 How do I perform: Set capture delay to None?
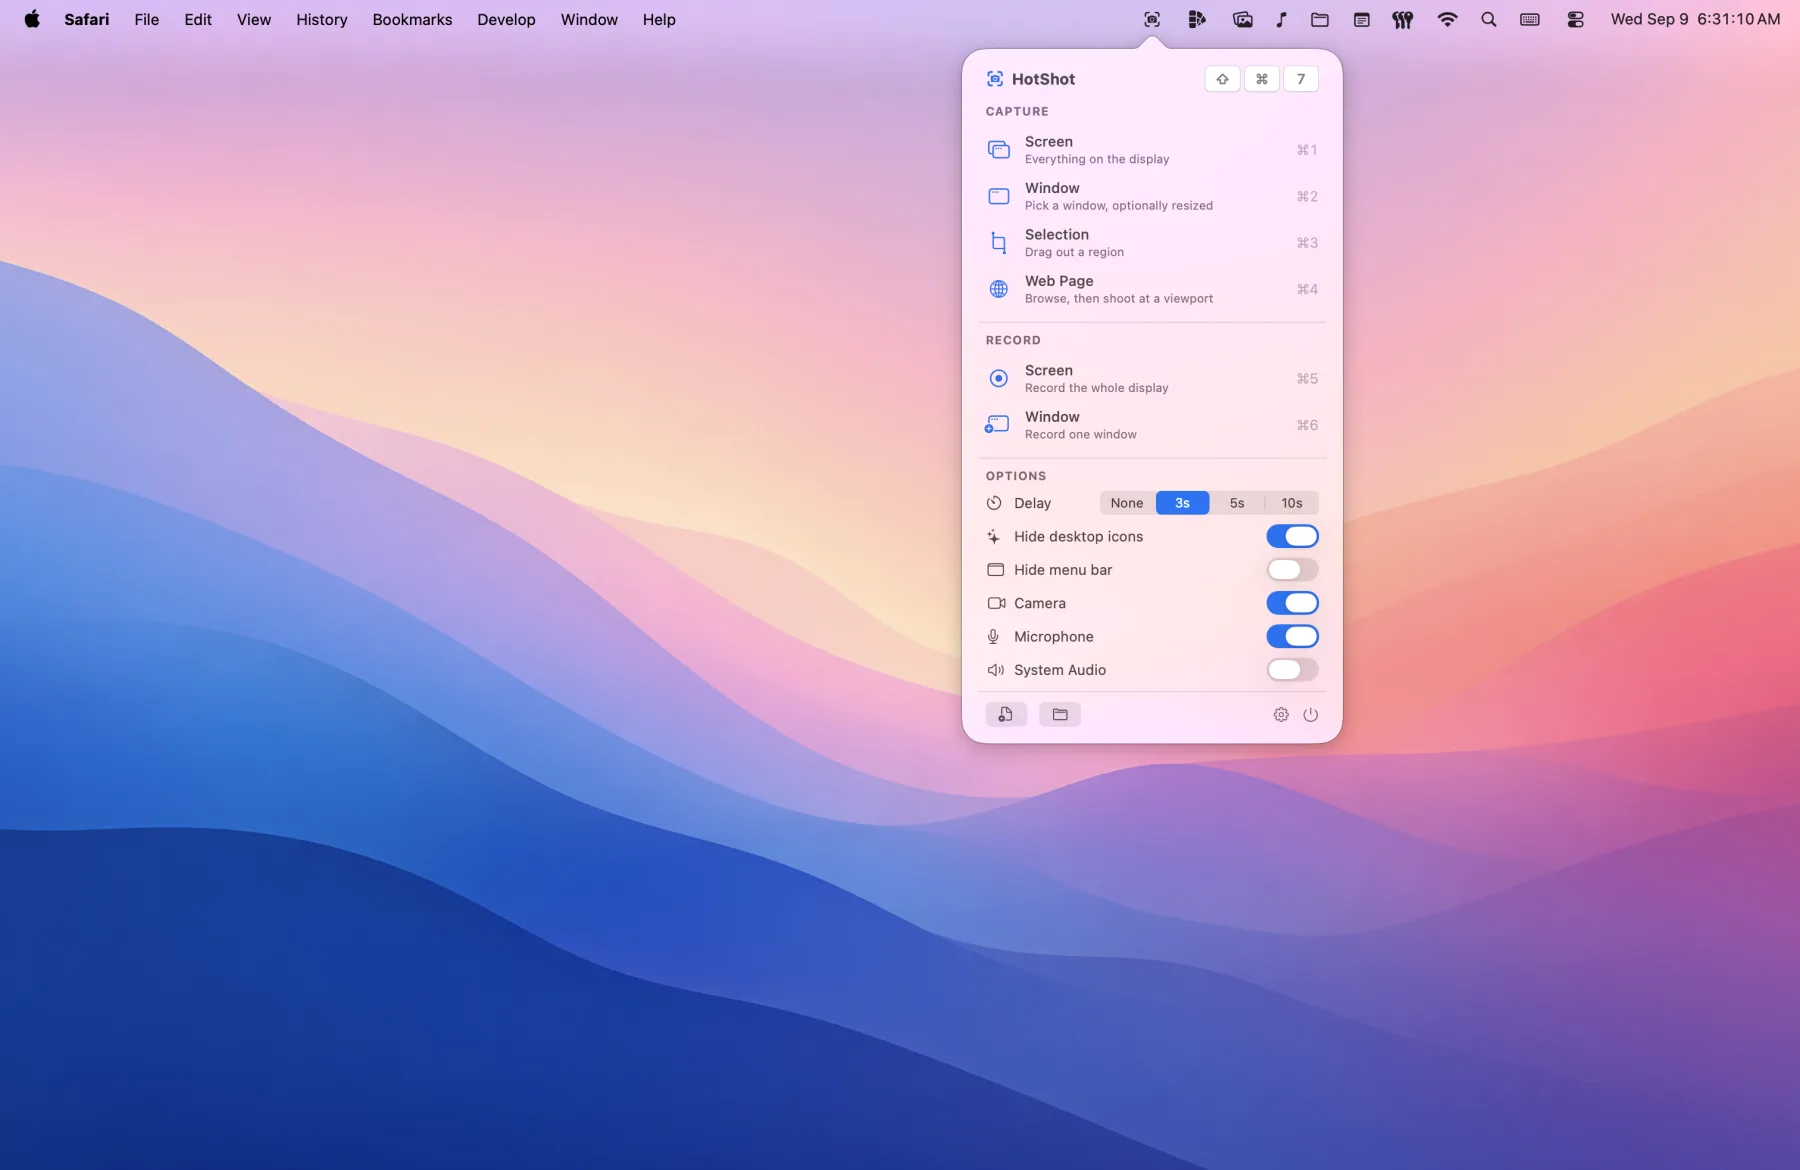pyautogui.click(x=1127, y=503)
